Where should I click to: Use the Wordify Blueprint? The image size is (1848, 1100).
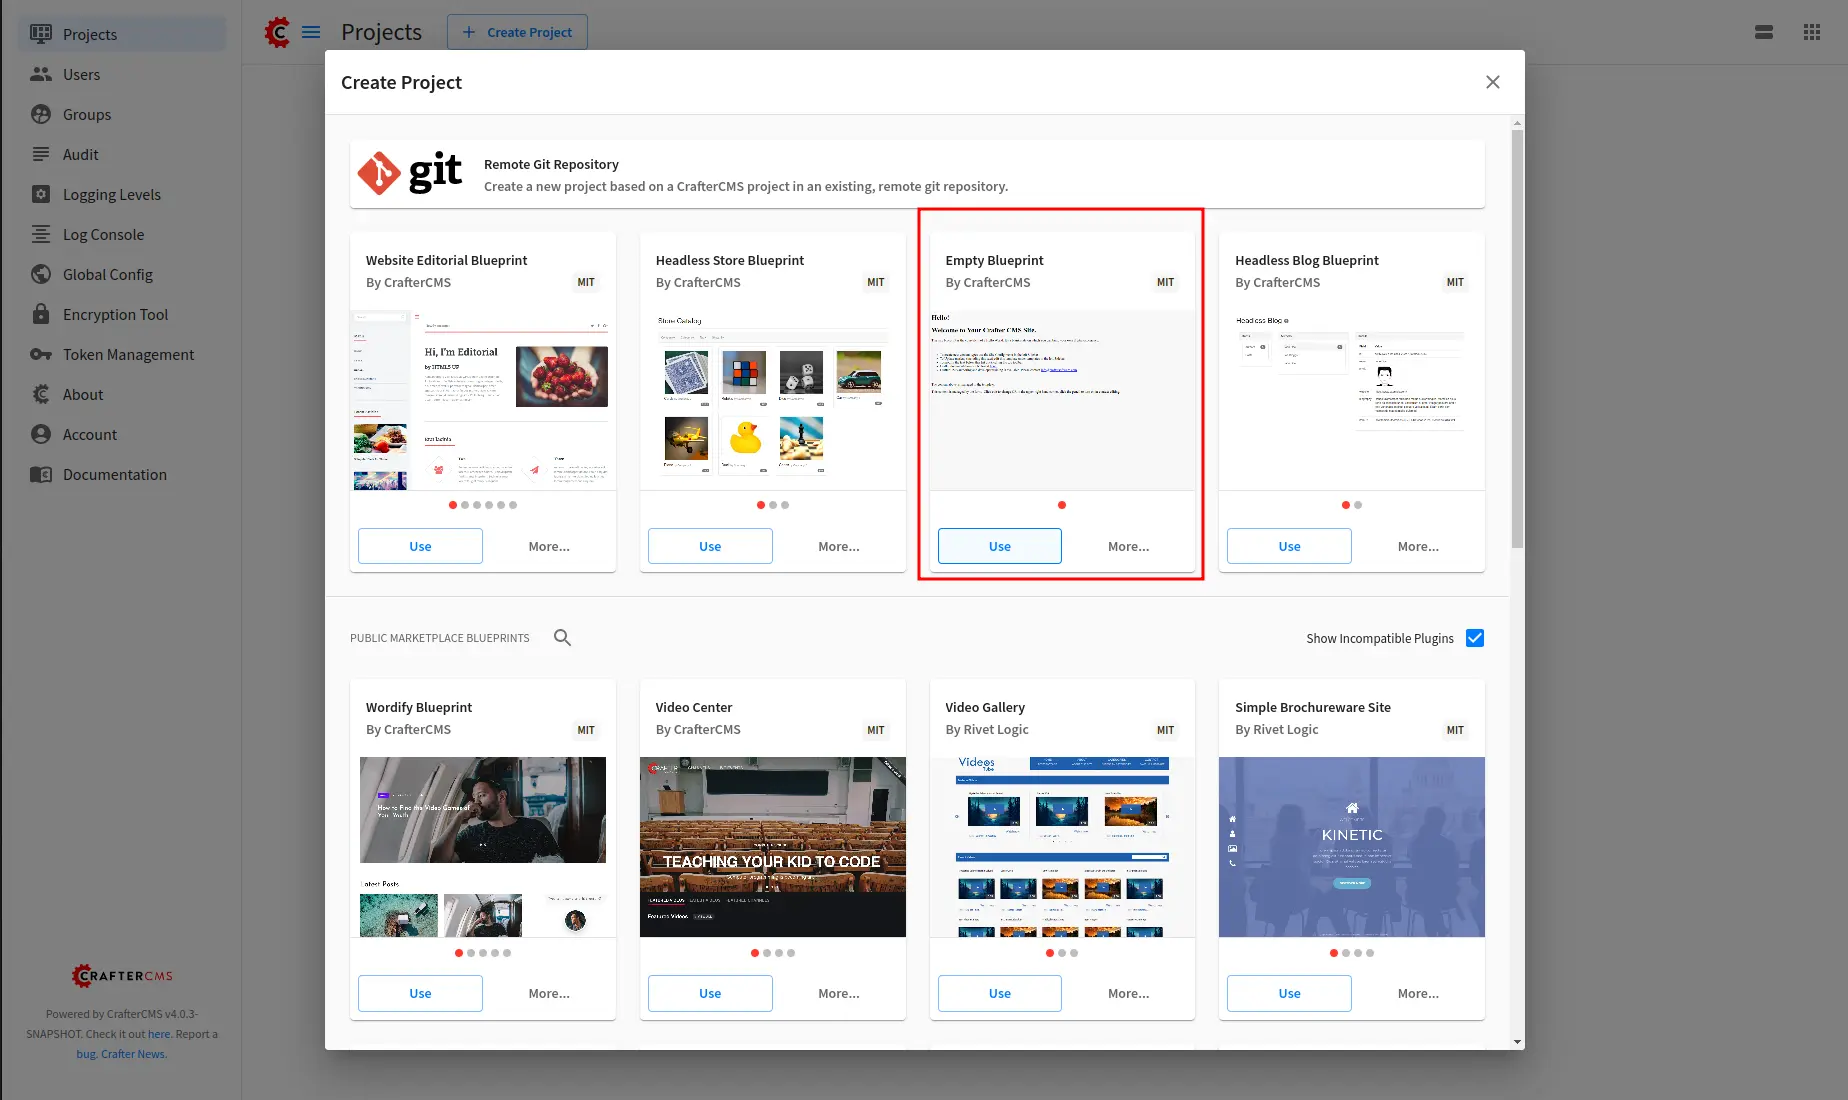[x=420, y=993]
